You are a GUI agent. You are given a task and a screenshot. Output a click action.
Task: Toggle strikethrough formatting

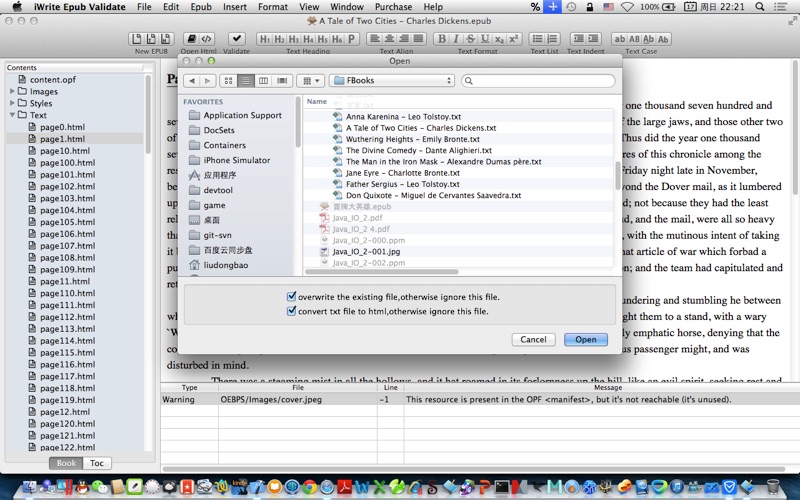pyautogui.click(x=470, y=39)
